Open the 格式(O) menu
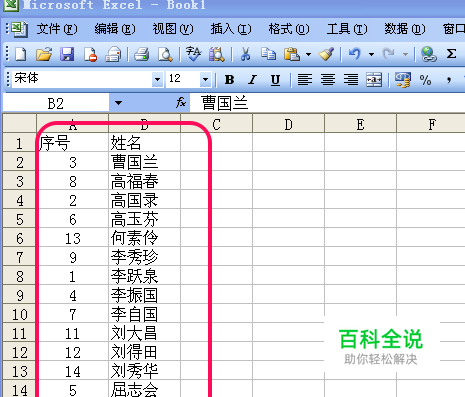465x397 pixels. (x=289, y=29)
